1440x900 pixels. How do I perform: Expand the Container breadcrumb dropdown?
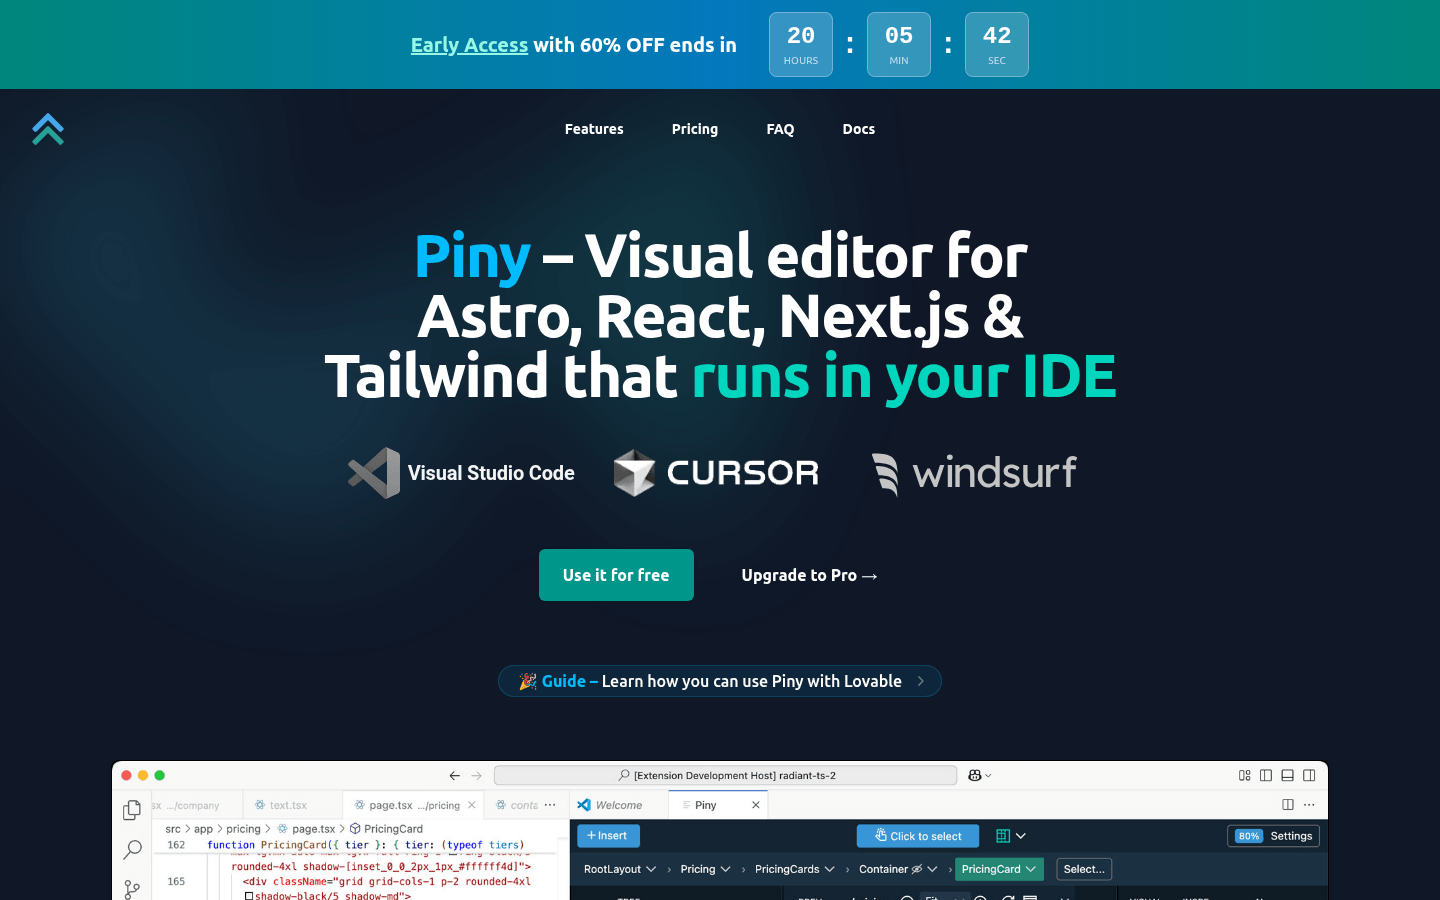point(932,869)
